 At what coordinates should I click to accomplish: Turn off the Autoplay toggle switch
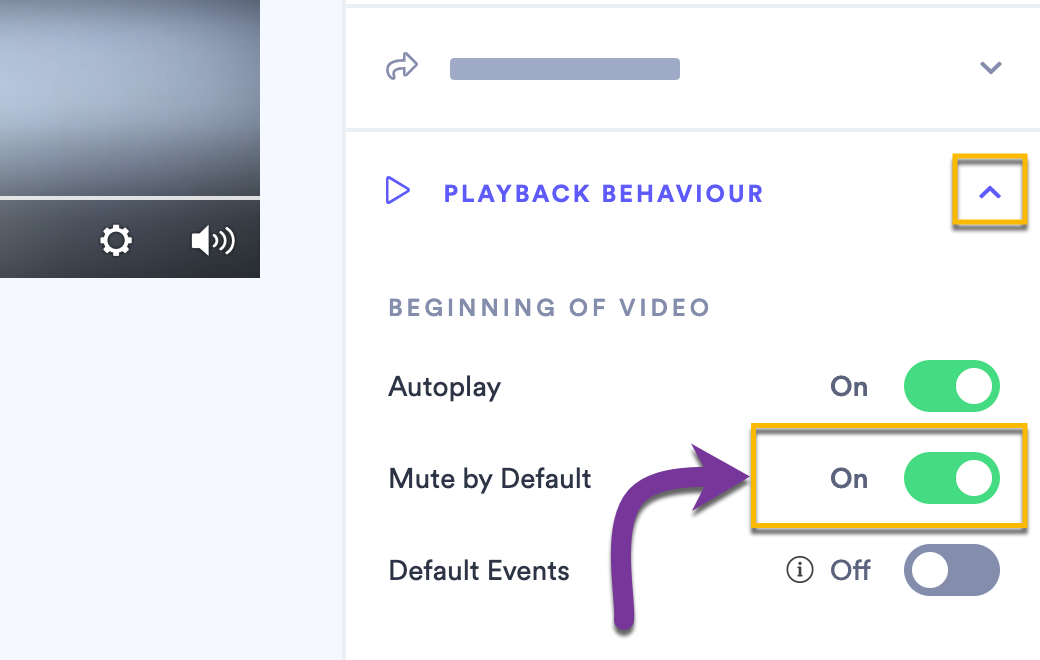[951, 386]
